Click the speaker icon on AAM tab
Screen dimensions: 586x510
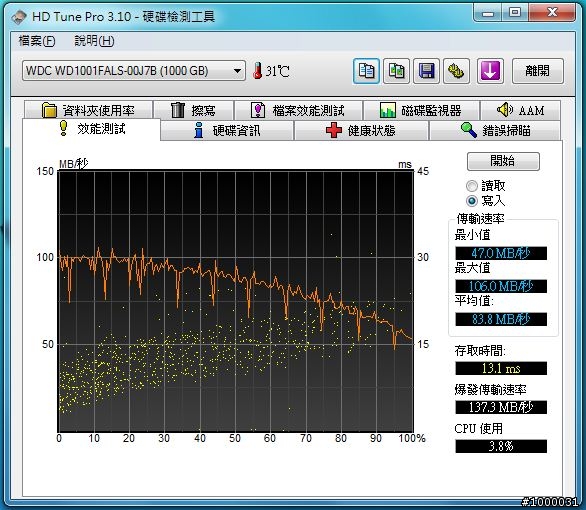[505, 109]
